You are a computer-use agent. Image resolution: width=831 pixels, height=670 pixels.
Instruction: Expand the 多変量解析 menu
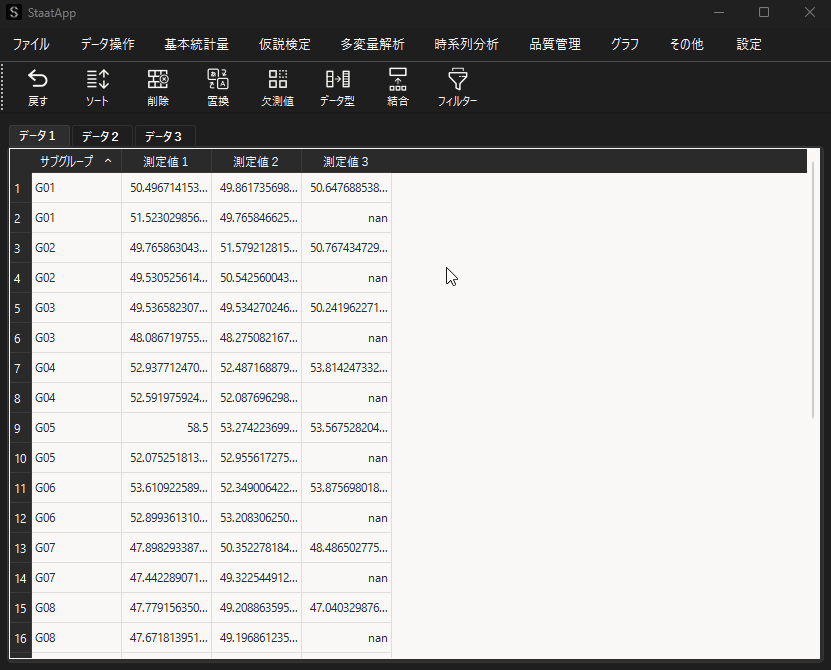click(x=372, y=44)
